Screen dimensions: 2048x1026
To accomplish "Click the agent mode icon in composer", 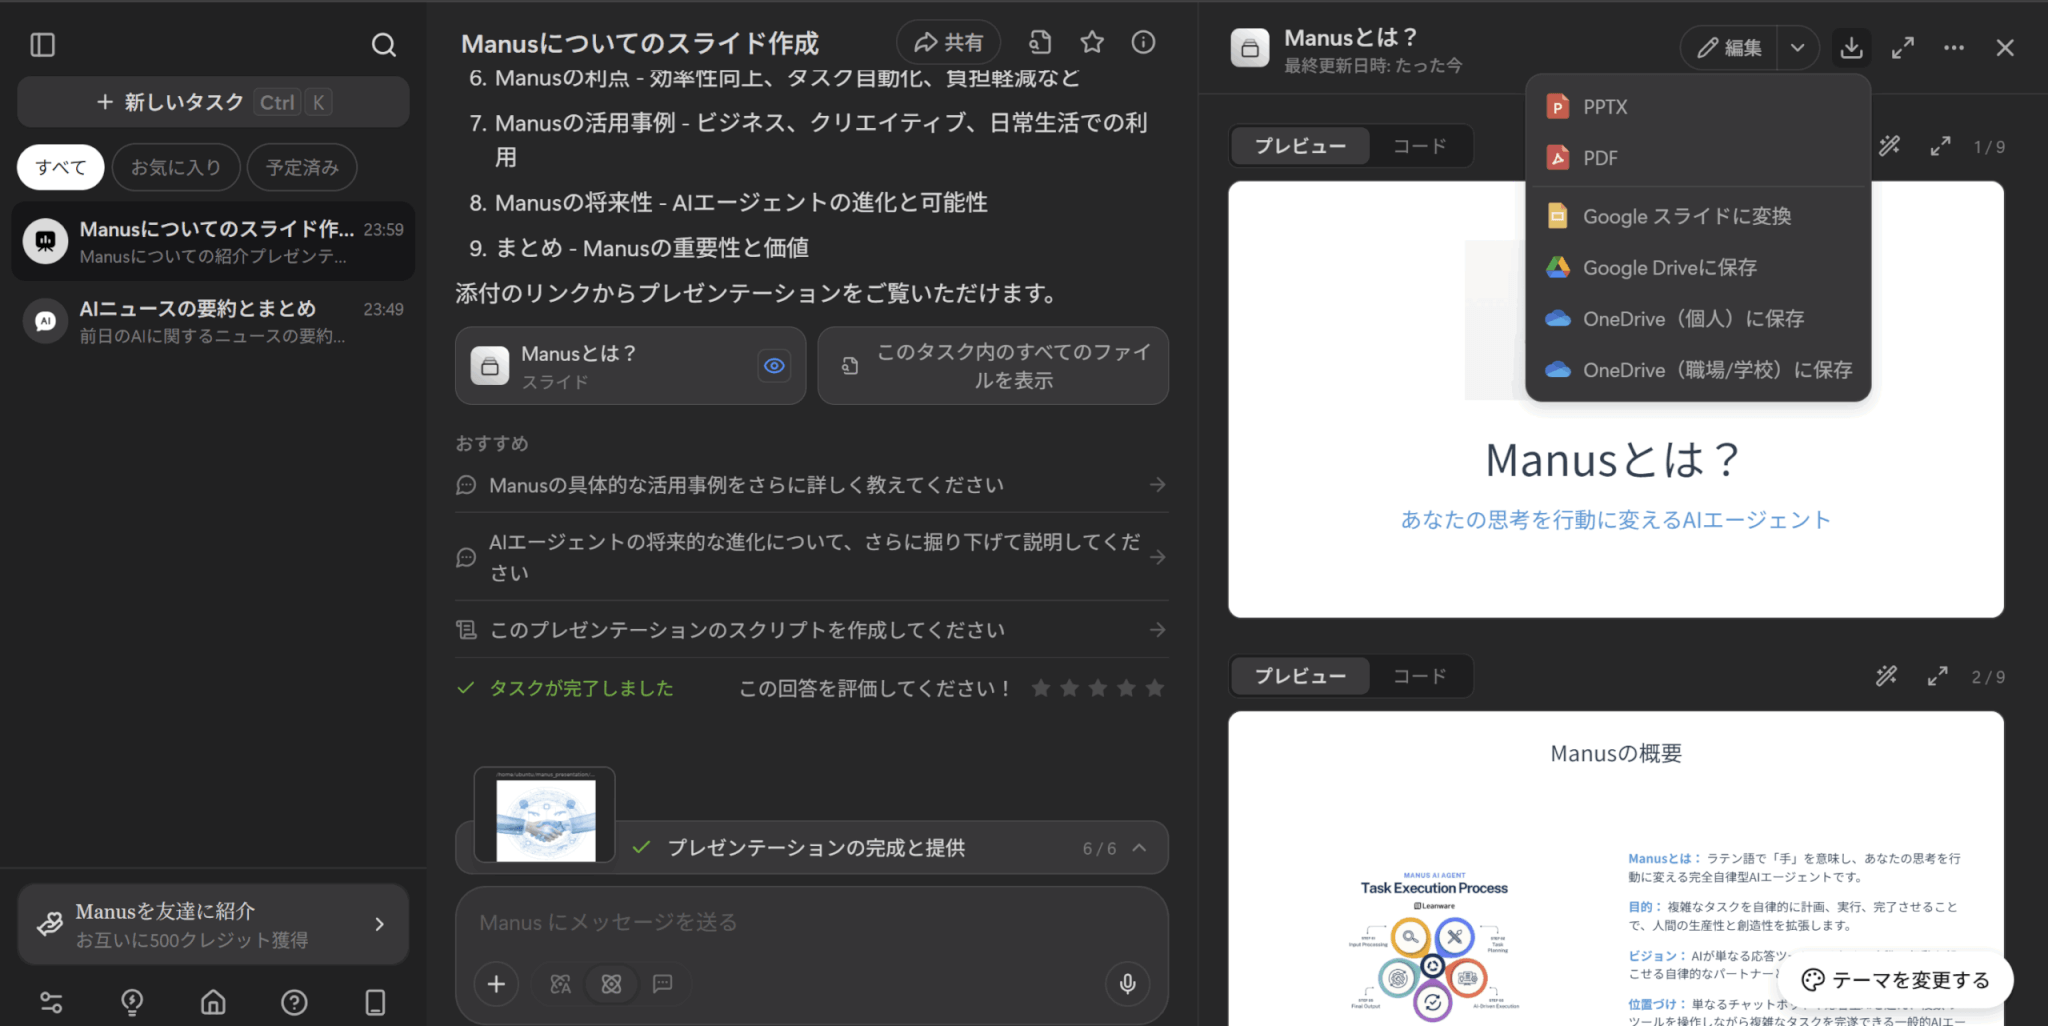I will [x=612, y=984].
